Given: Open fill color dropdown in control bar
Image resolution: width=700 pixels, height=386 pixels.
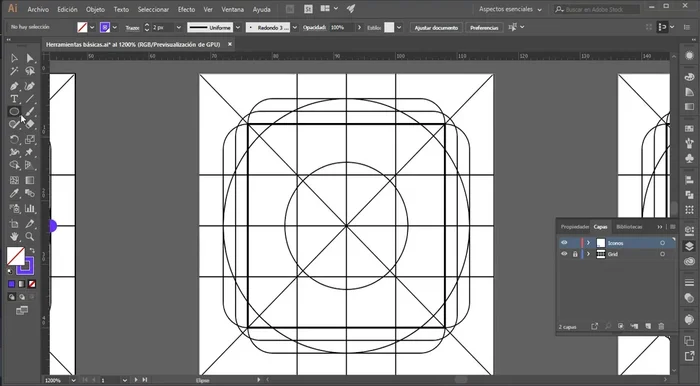Looking at the screenshot, I should pos(92,27).
